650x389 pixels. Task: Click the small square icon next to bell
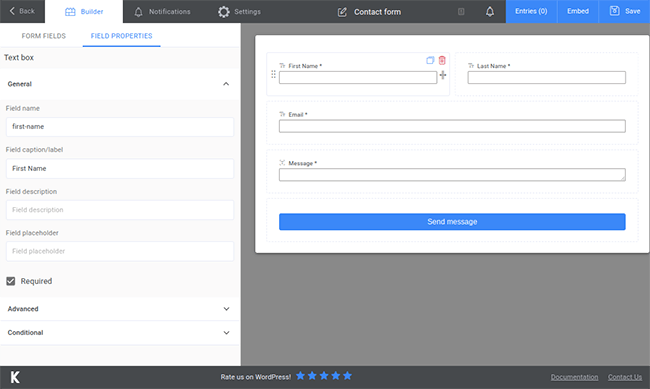pyautogui.click(x=461, y=12)
